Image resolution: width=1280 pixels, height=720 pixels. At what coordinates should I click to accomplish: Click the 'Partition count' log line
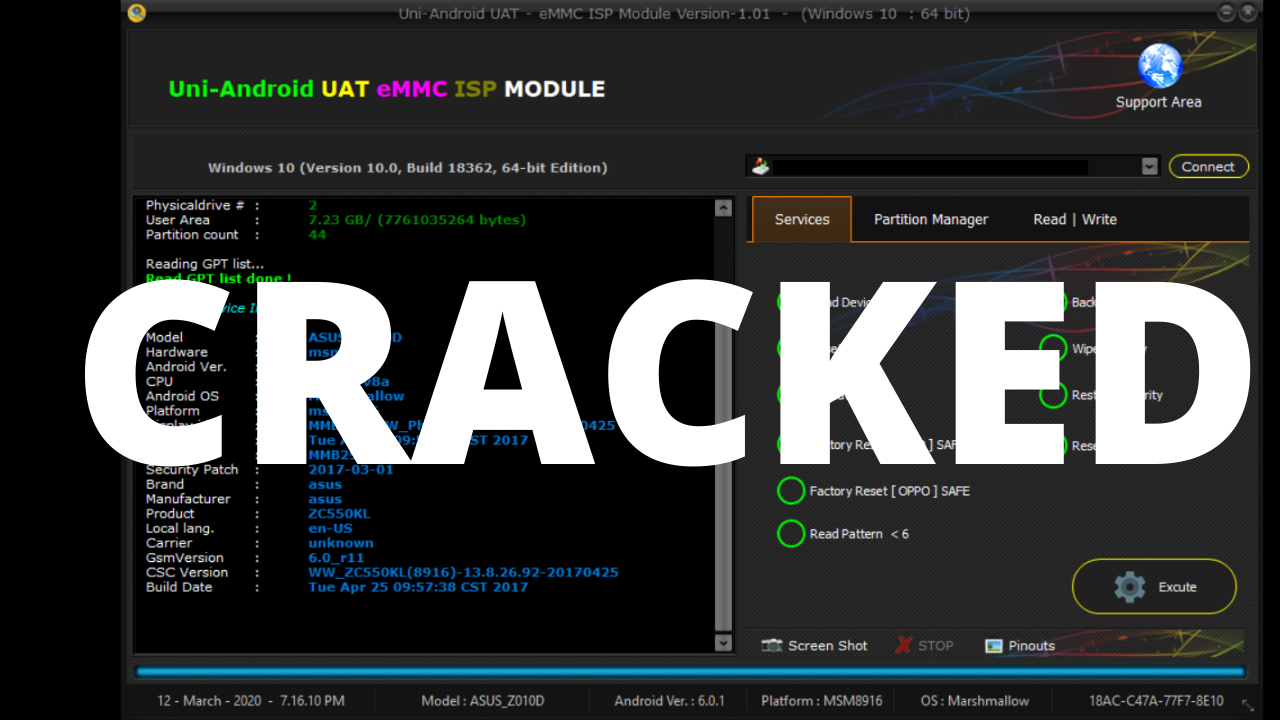(234, 235)
